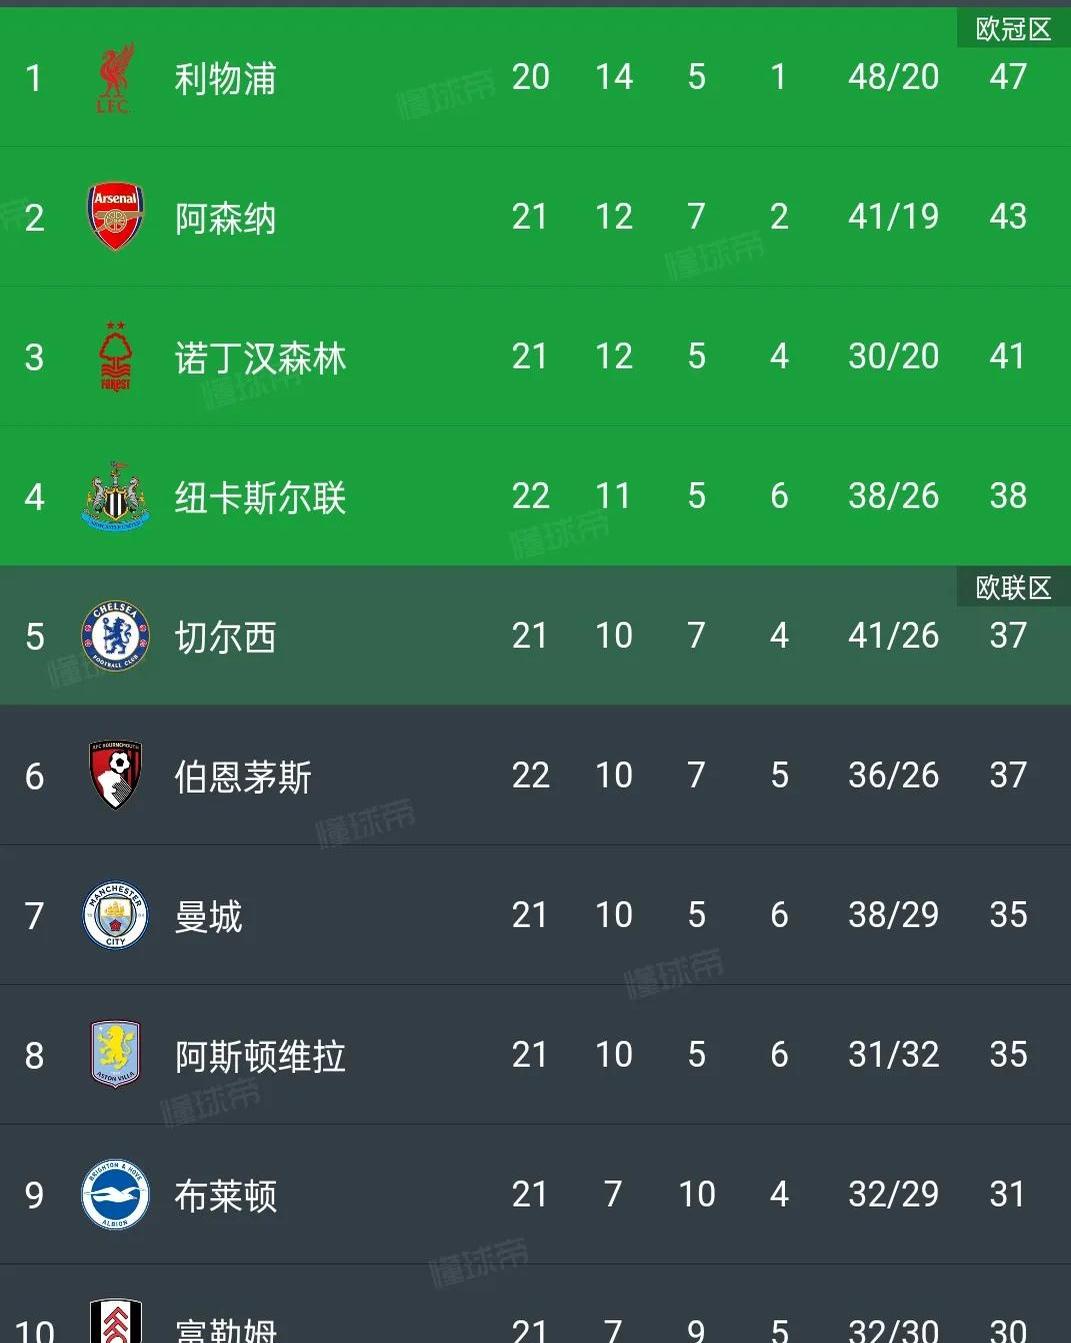Click the Arsenal club badge

115,217
